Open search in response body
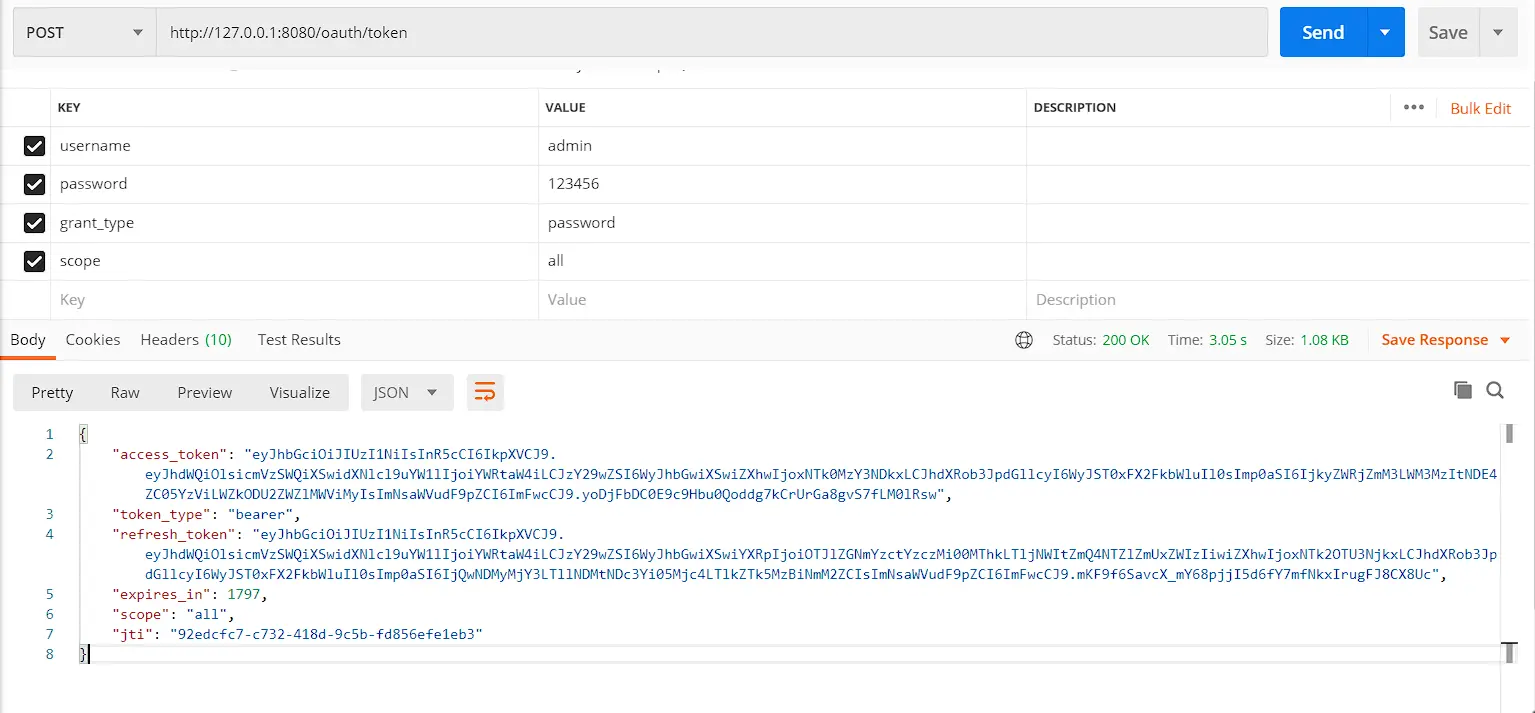The image size is (1535, 713). coord(1495,391)
